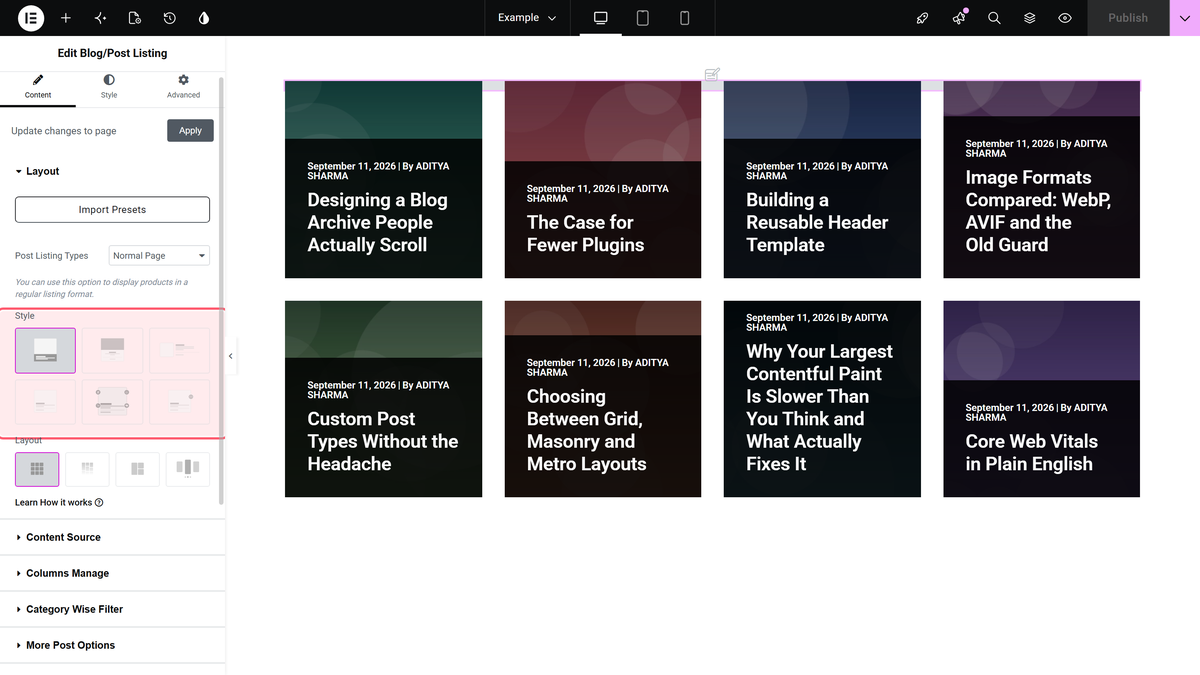Click the Content pencil tab icon
The width and height of the screenshot is (1200, 675).
point(38,79)
